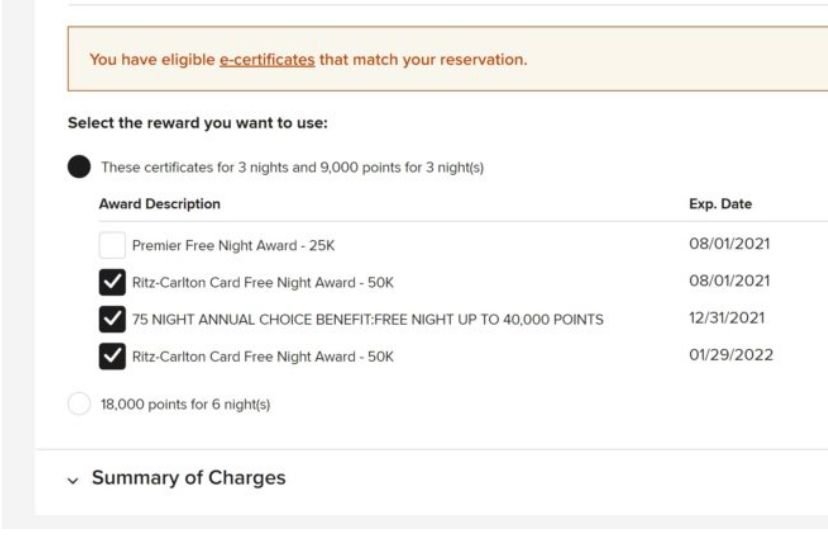Screen dimensions: 828x536
Task: Click the 12/31/2021 expiration date
Action: (729, 319)
